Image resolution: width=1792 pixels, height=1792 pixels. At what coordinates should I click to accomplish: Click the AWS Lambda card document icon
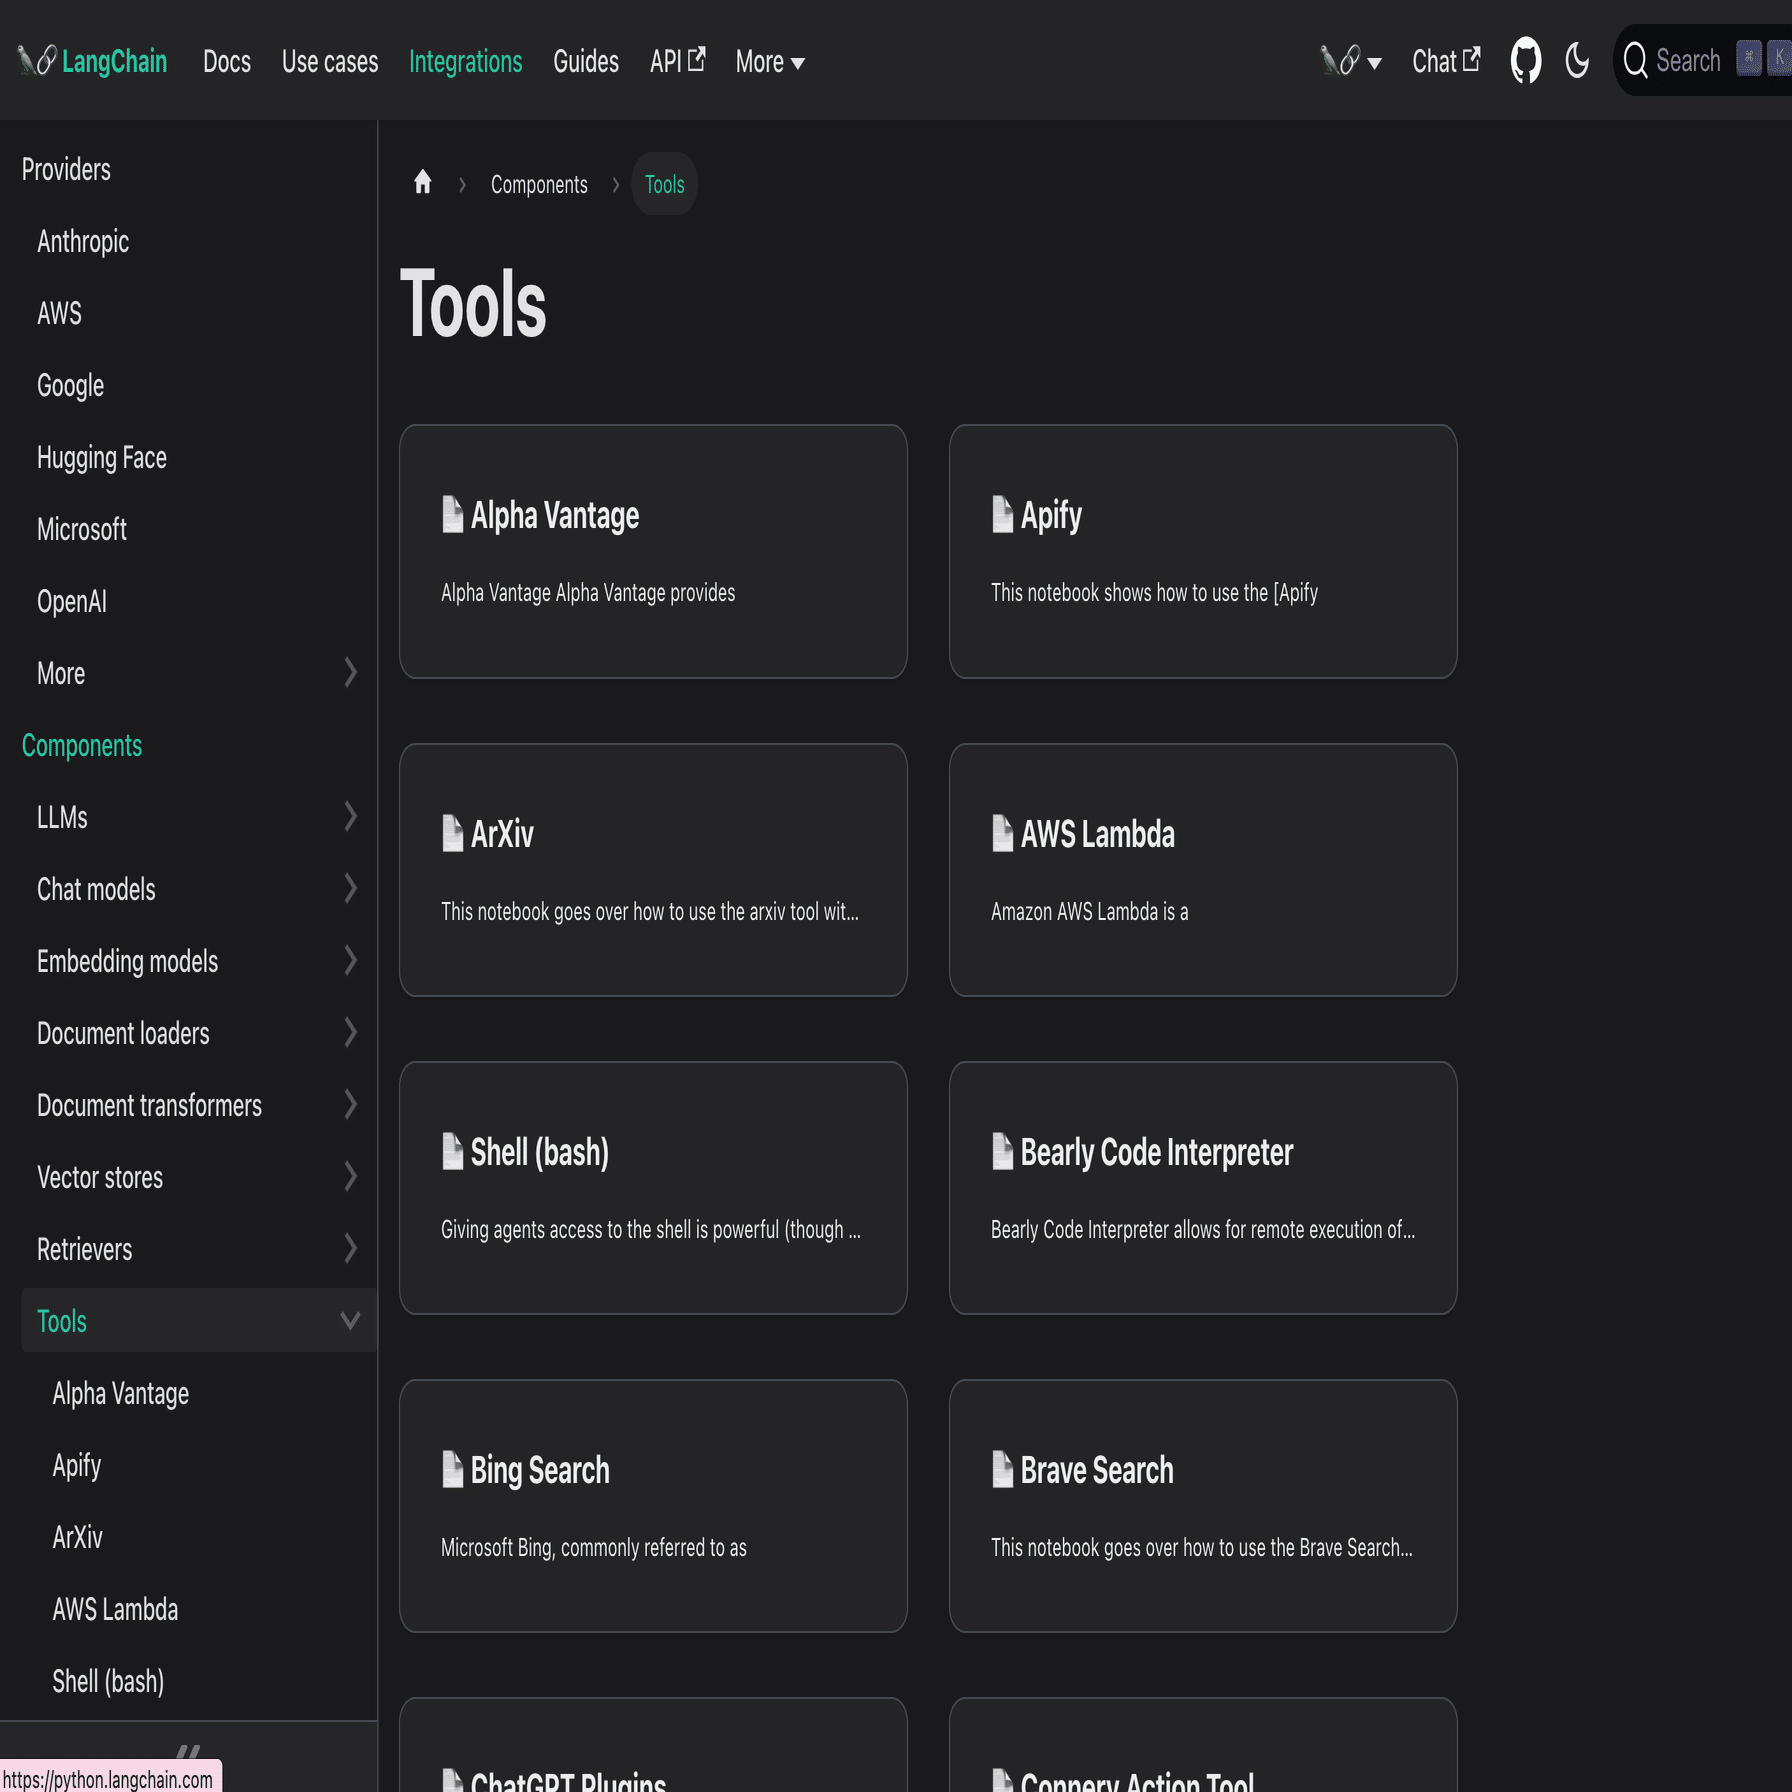(x=1002, y=834)
